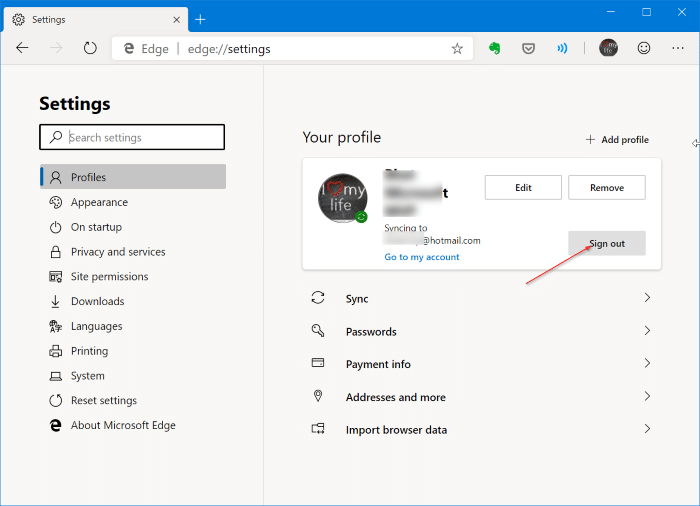Close the Settings tab
The width and height of the screenshot is (700, 506).
[176, 20]
